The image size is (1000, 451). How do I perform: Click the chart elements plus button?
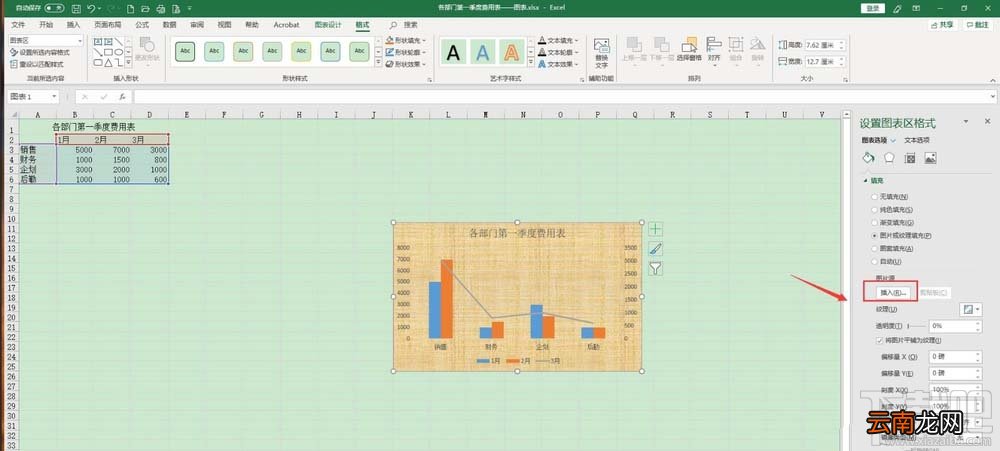click(x=655, y=229)
